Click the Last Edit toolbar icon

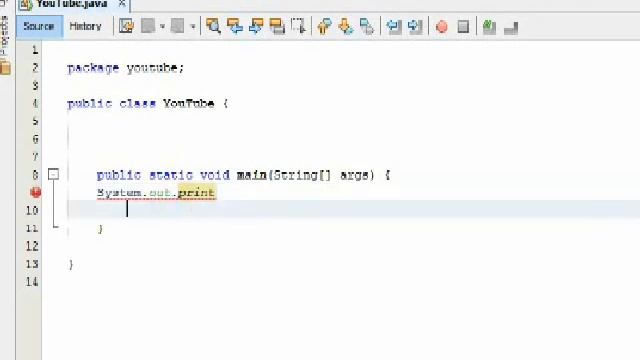[126, 27]
